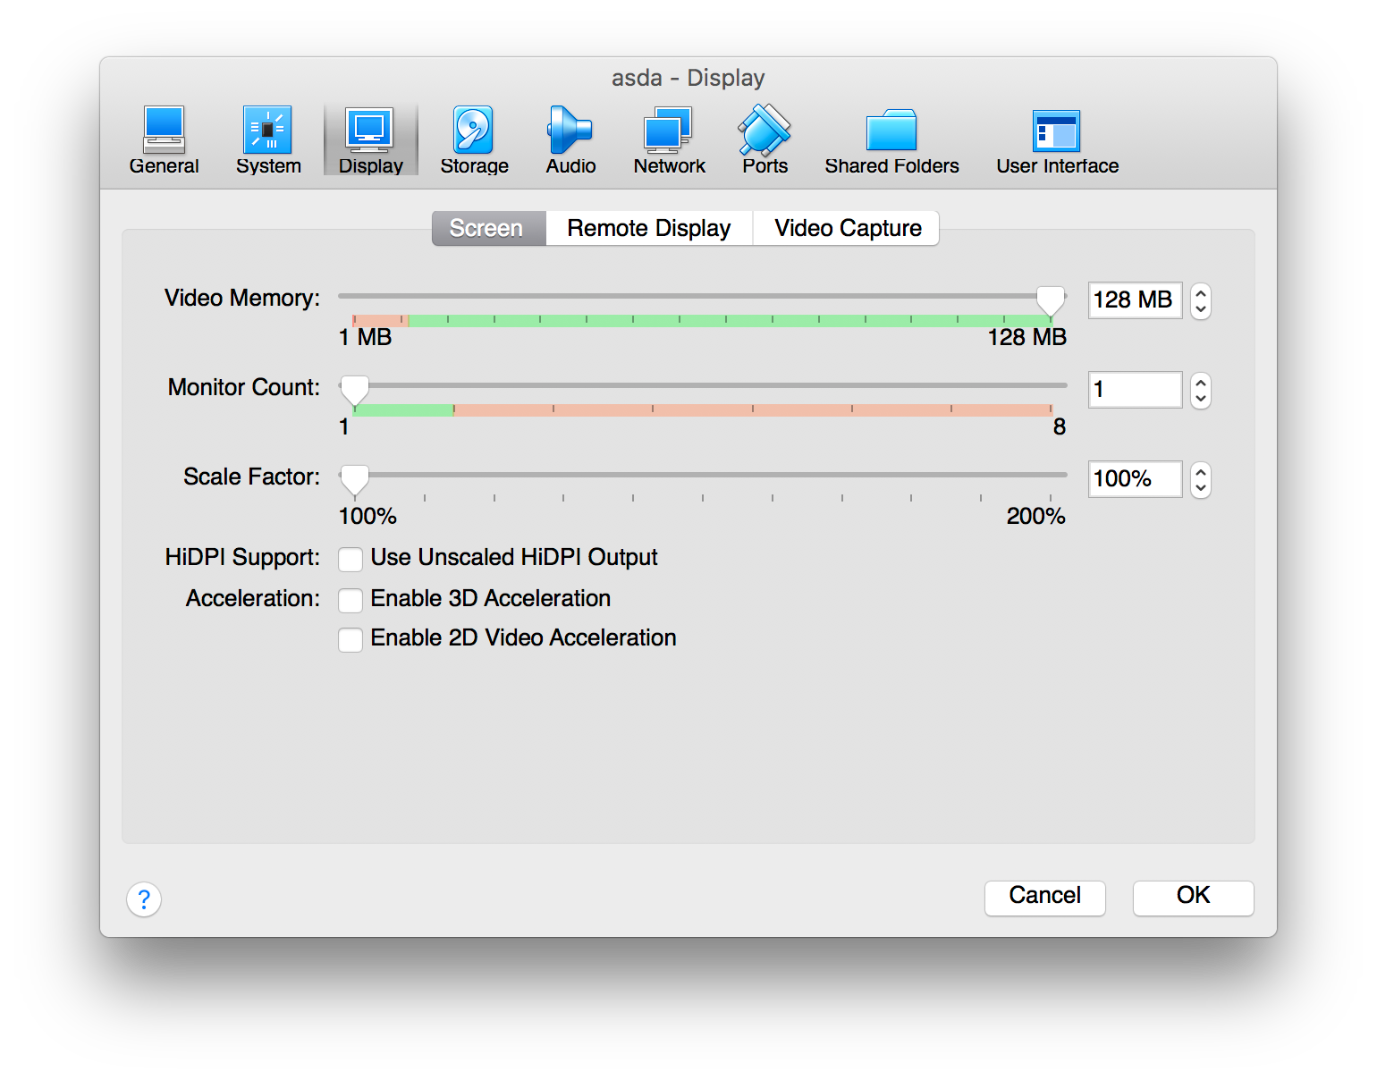Click the Video Memory label
Image resolution: width=1377 pixels, height=1080 pixels.
tap(242, 298)
